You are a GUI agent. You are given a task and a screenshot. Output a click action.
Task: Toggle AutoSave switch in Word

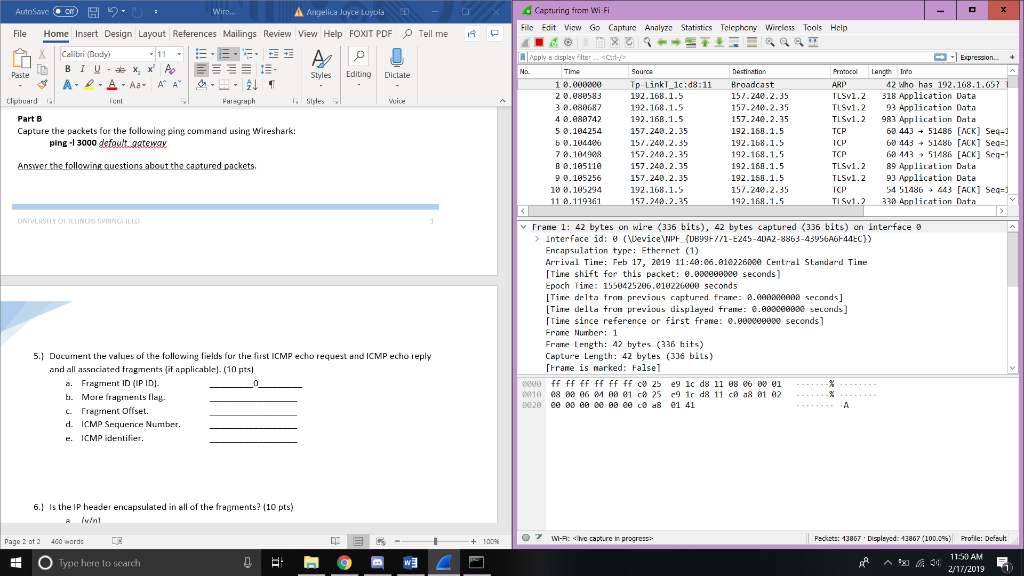pos(65,11)
